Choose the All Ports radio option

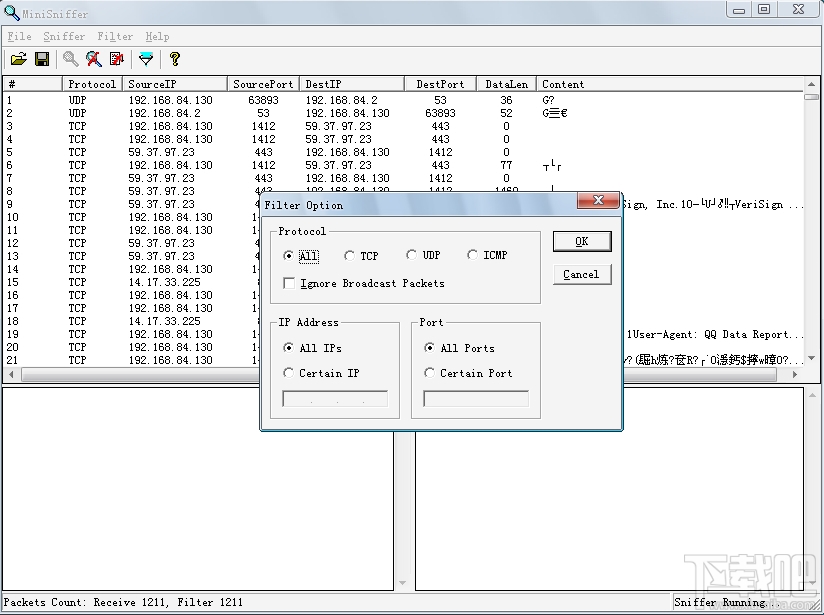click(429, 348)
